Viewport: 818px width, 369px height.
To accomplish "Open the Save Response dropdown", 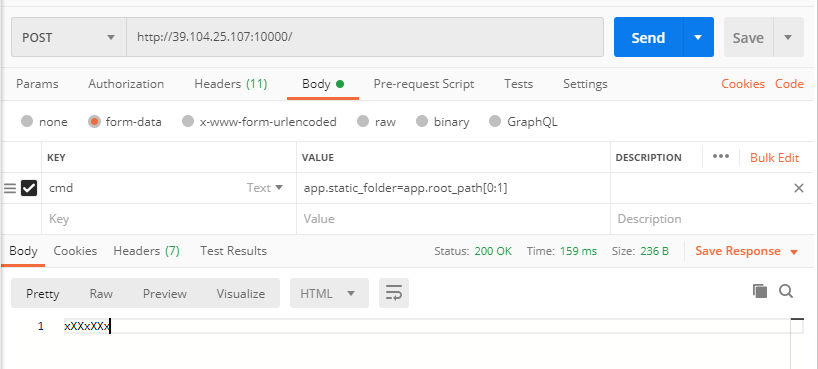I will pyautogui.click(x=747, y=251).
